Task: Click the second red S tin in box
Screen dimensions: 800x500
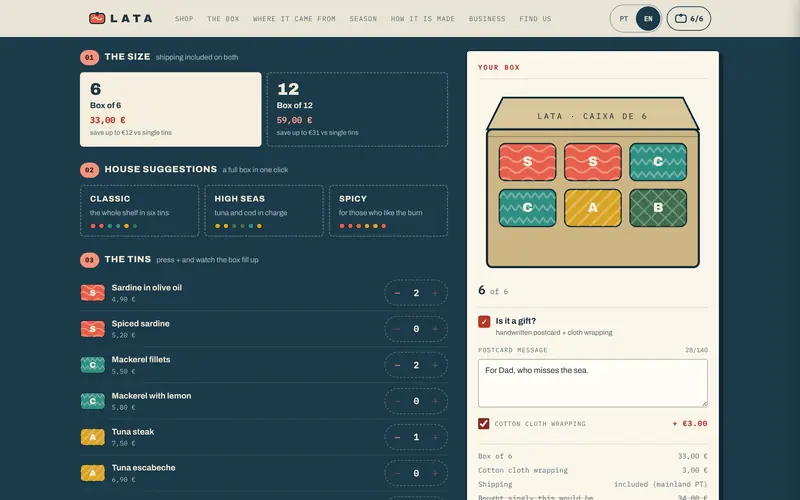Action: point(593,162)
